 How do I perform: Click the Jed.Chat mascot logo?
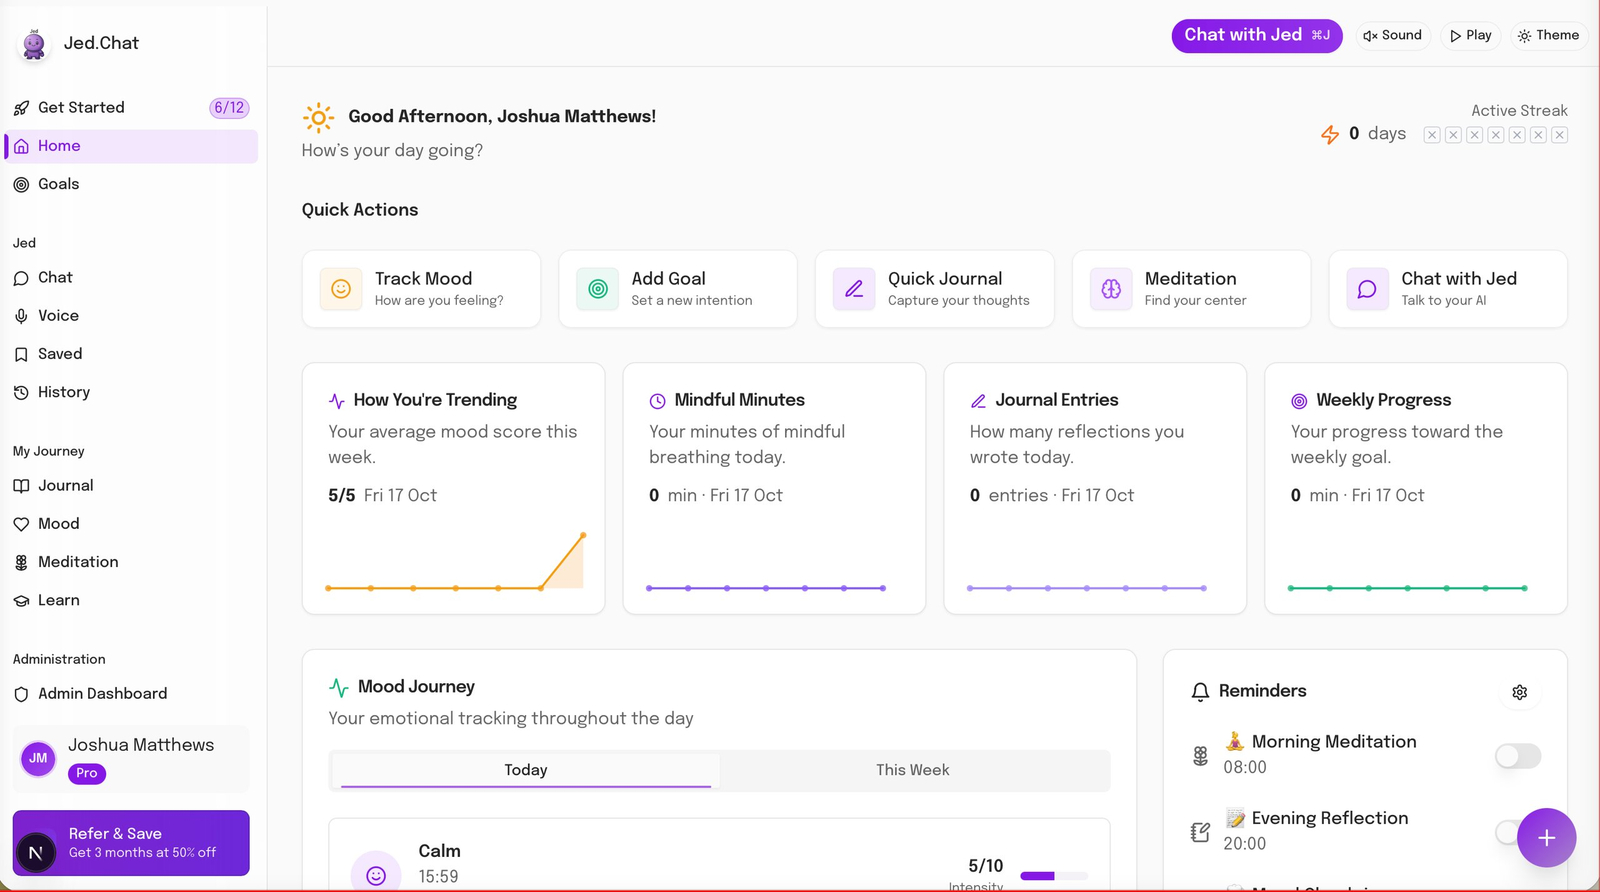[x=34, y=44]
